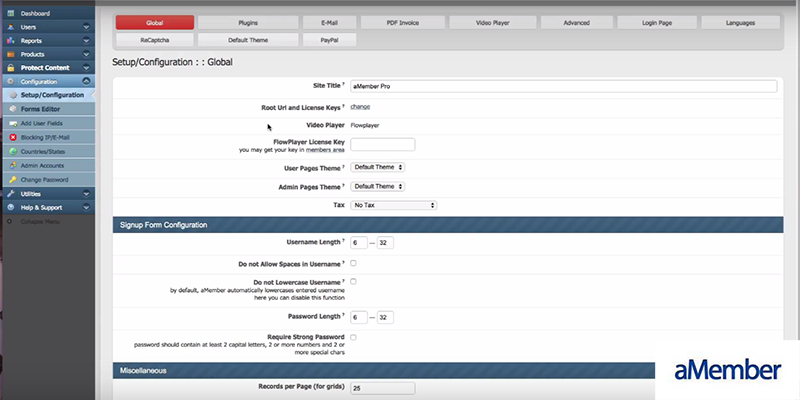This screenshot has height=400, width=800.
Task: Click the Site Title text field
Action: tap(563, 86)
